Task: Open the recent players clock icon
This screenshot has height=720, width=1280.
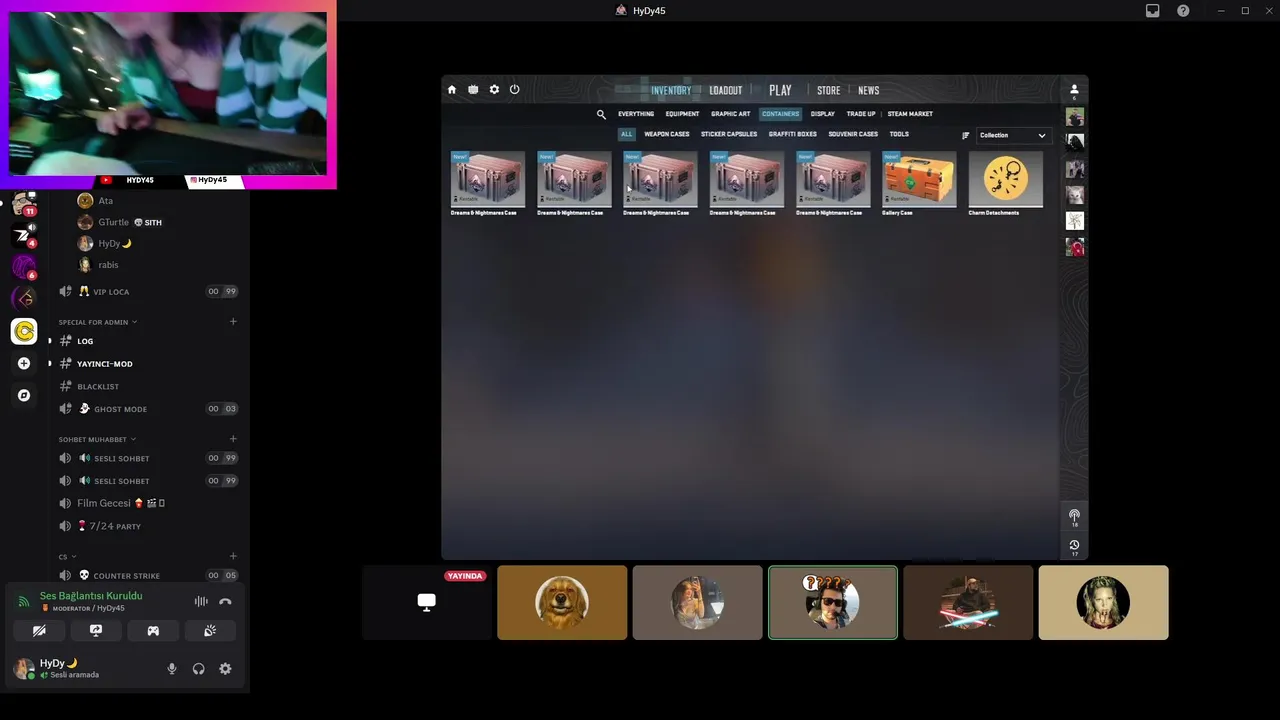Action: [1074, 545]
